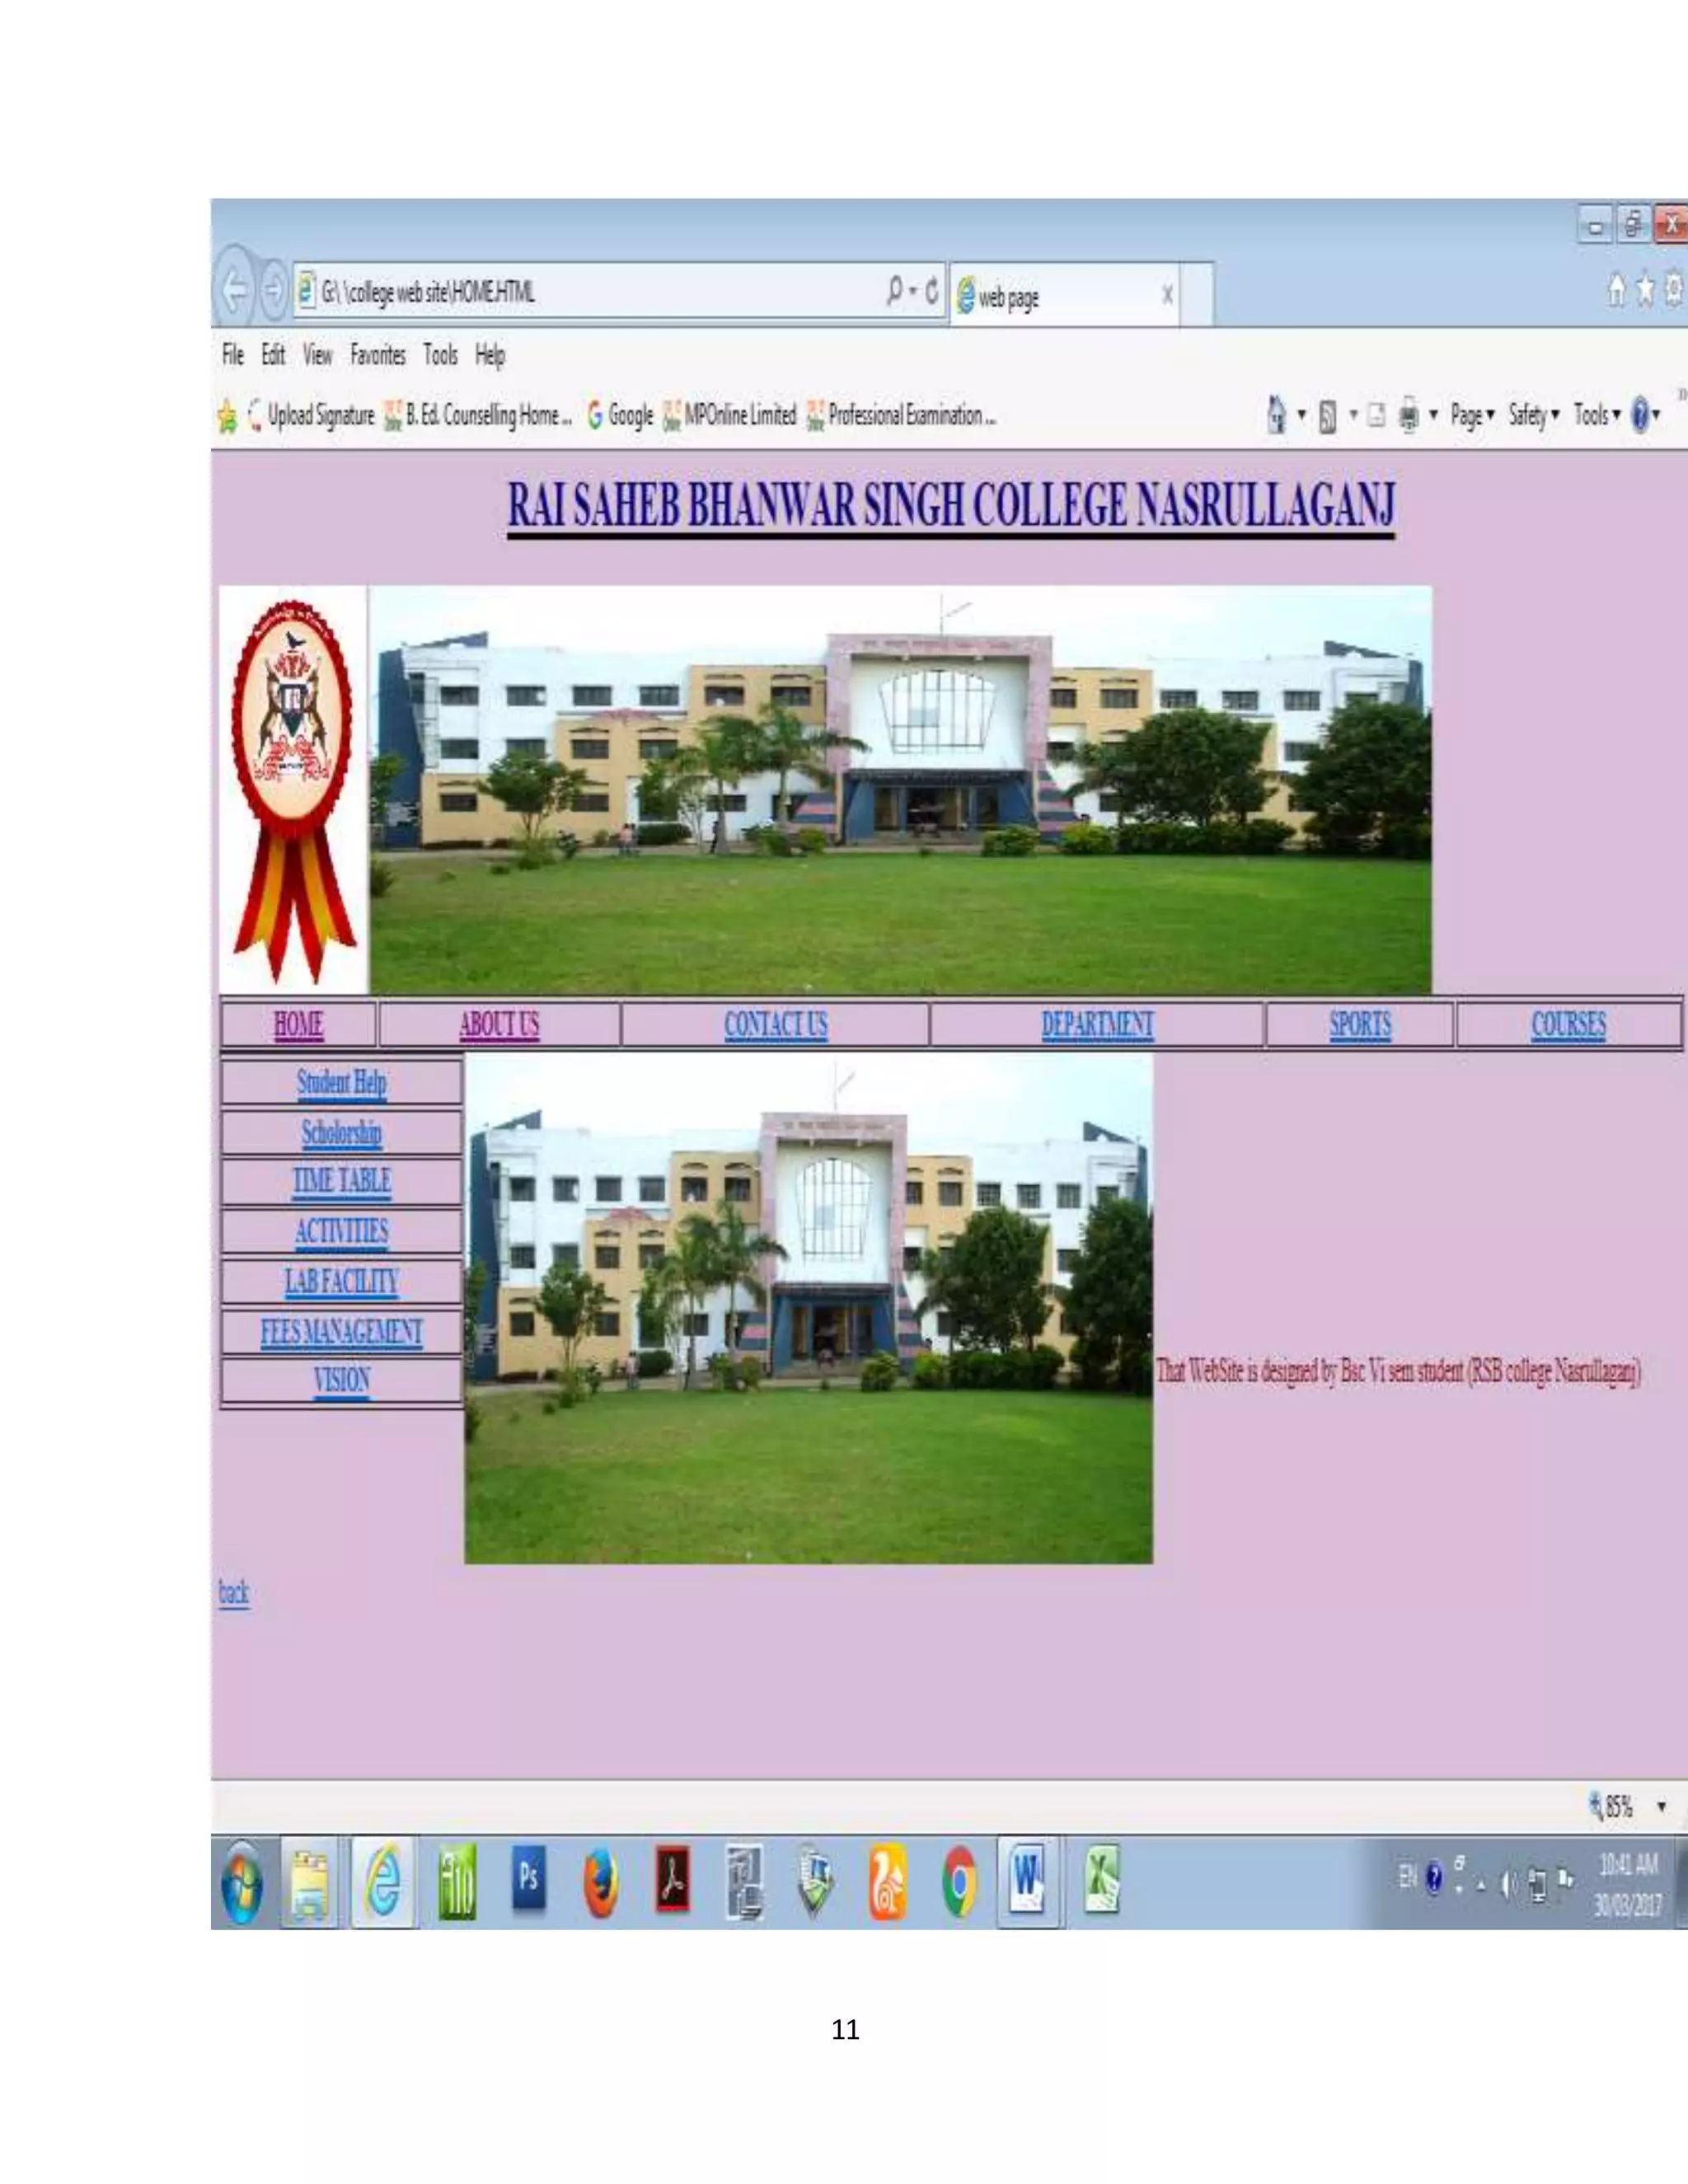Open the CONTACT US link
Viewport: 1688px width, 2184px height.
click(x=775, y=1024)
